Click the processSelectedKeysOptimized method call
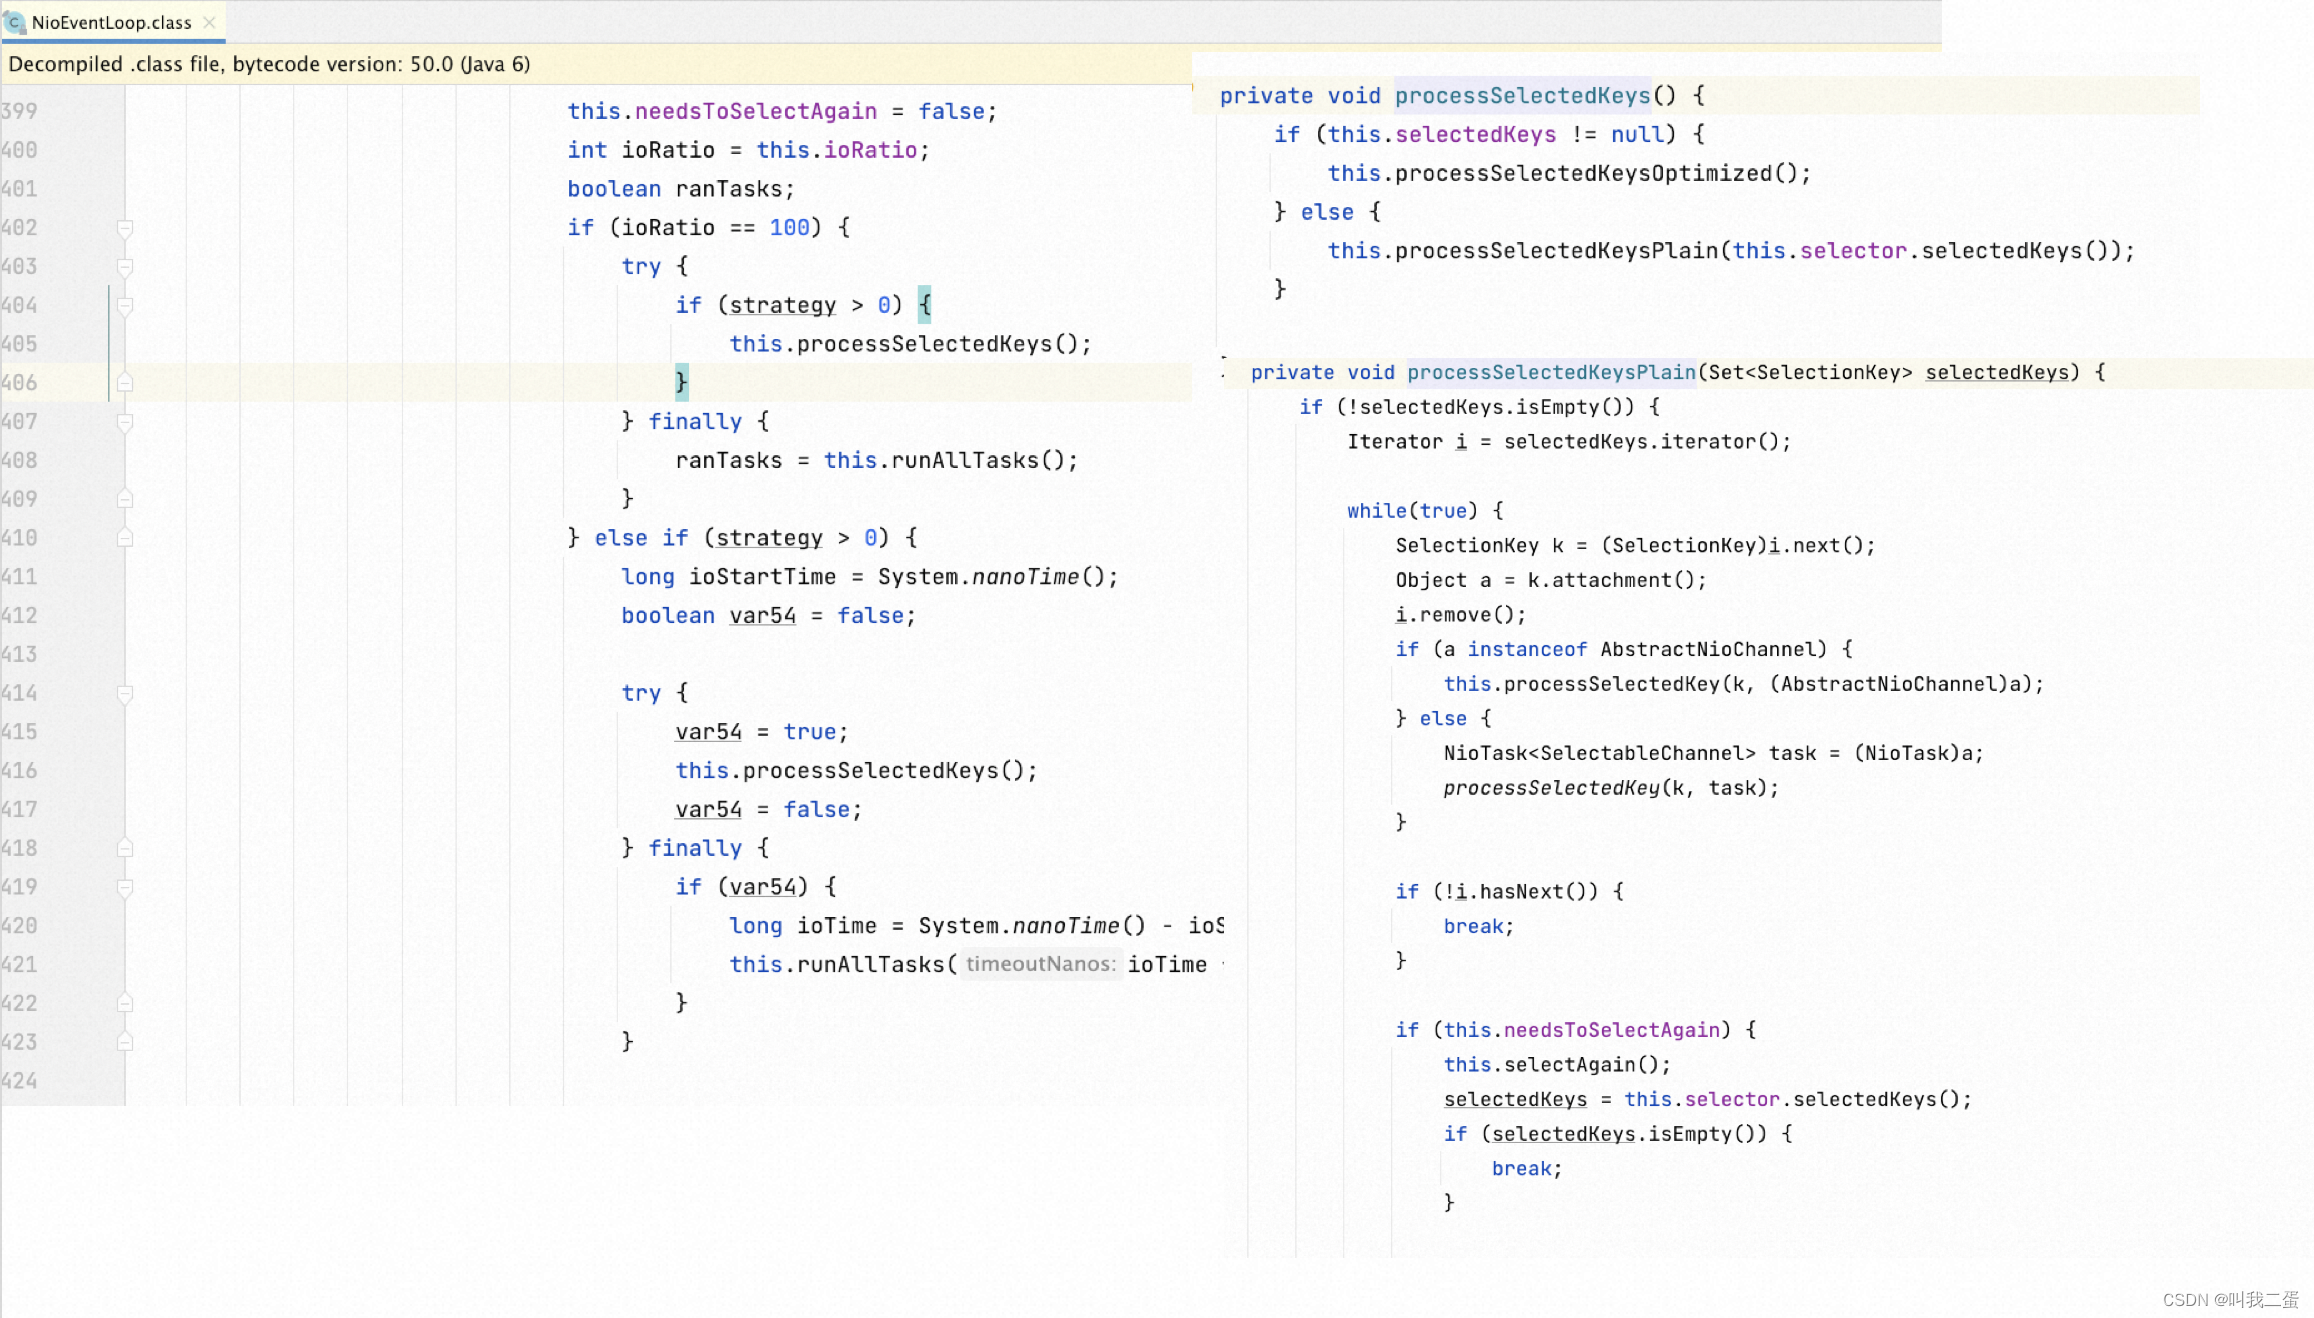This screenshot has width=2314, height=1318. pos(1583,173)
